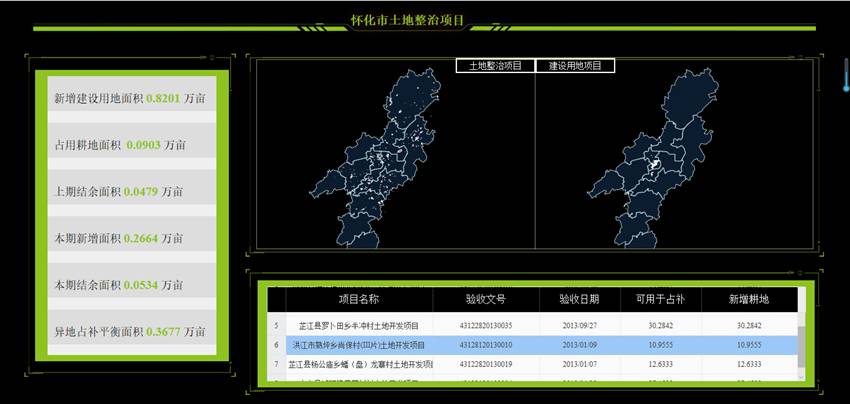Image resolution: width=850 pixels, height=404 pixels.
Task: Switch to the 建设用地项目 tab
Action: (x=575, y=66)
